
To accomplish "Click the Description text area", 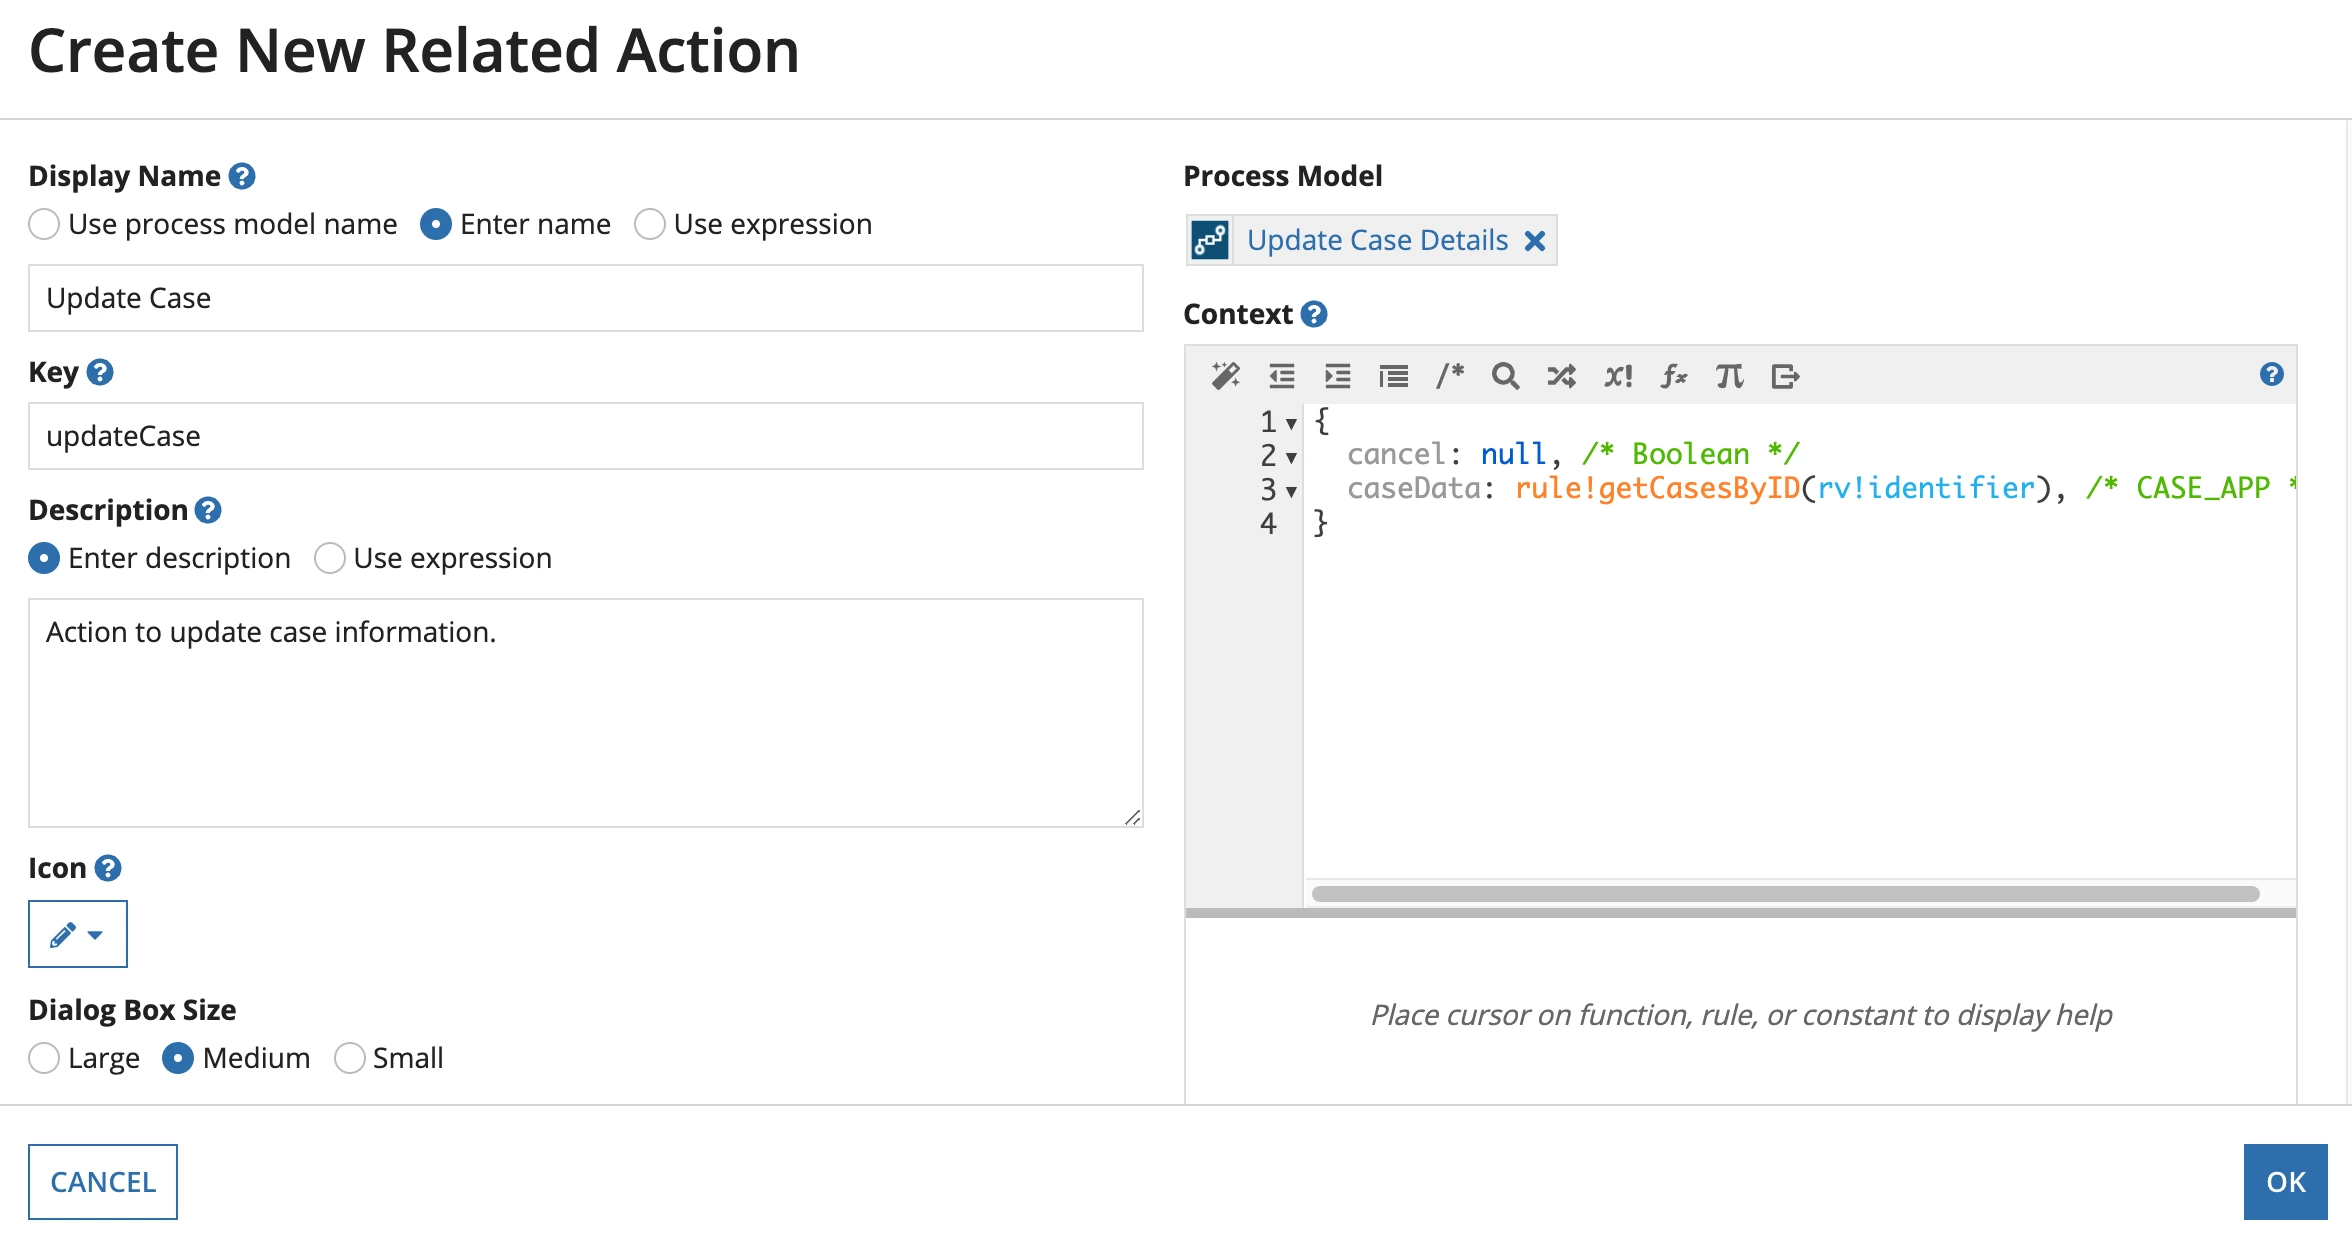I will [586, 713].
